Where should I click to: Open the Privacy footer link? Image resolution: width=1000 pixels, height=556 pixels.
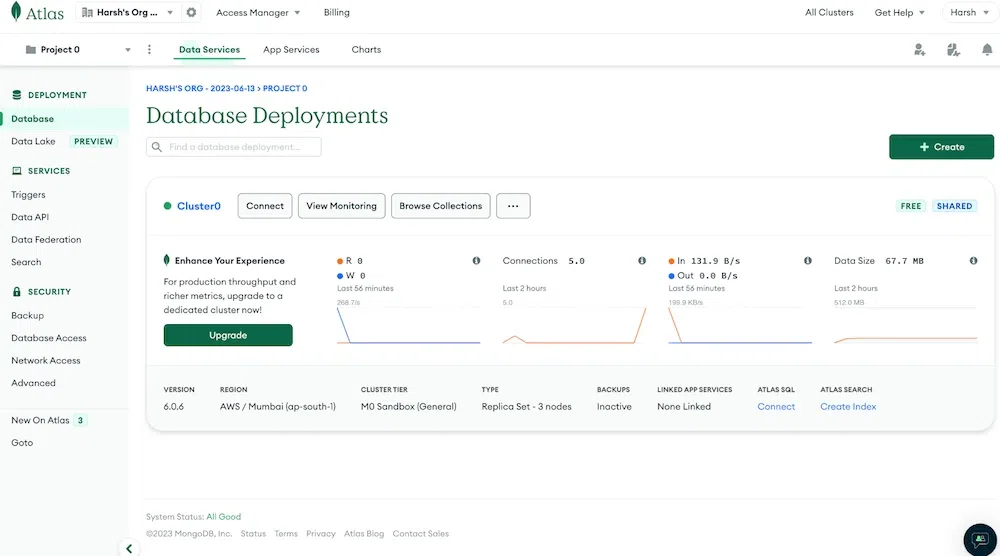(x=321, y=534)
